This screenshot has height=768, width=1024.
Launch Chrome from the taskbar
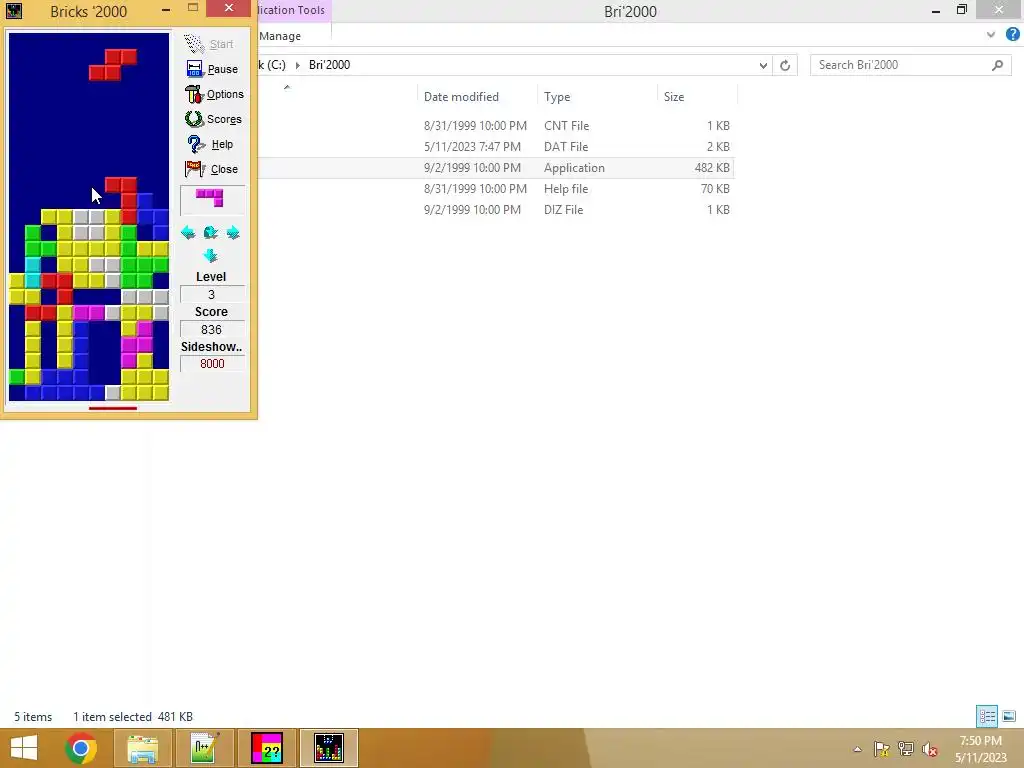tap(81, 748)
